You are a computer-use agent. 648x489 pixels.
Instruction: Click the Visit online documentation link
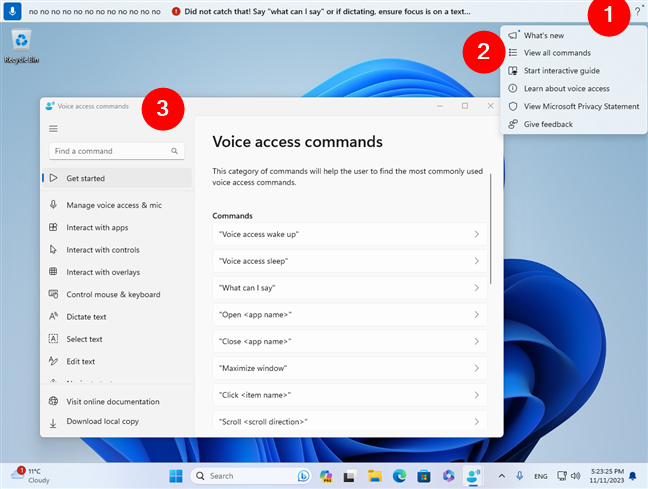coord(117,401)
